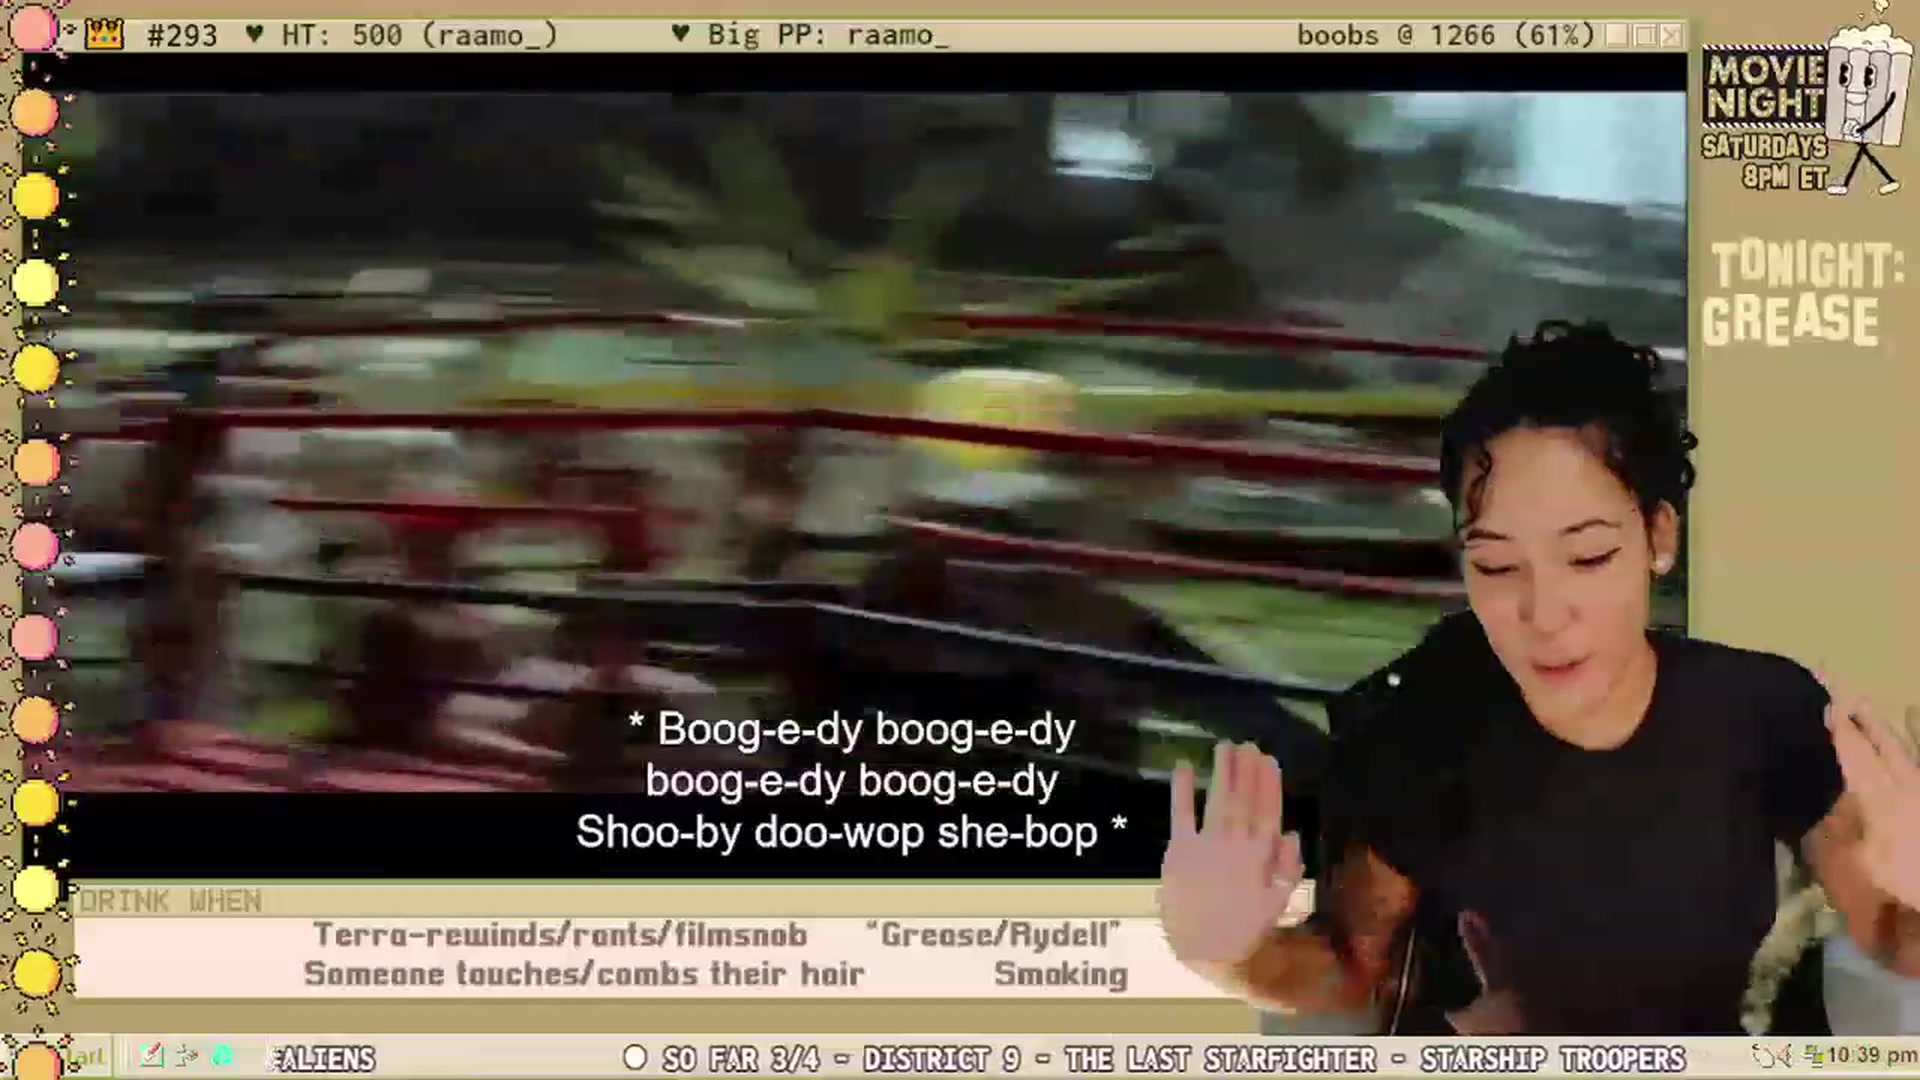This screenshot has width=1920, height=1080.
Task: Click the TONIGHT: GREASE banner
Action: point(1802,294)
